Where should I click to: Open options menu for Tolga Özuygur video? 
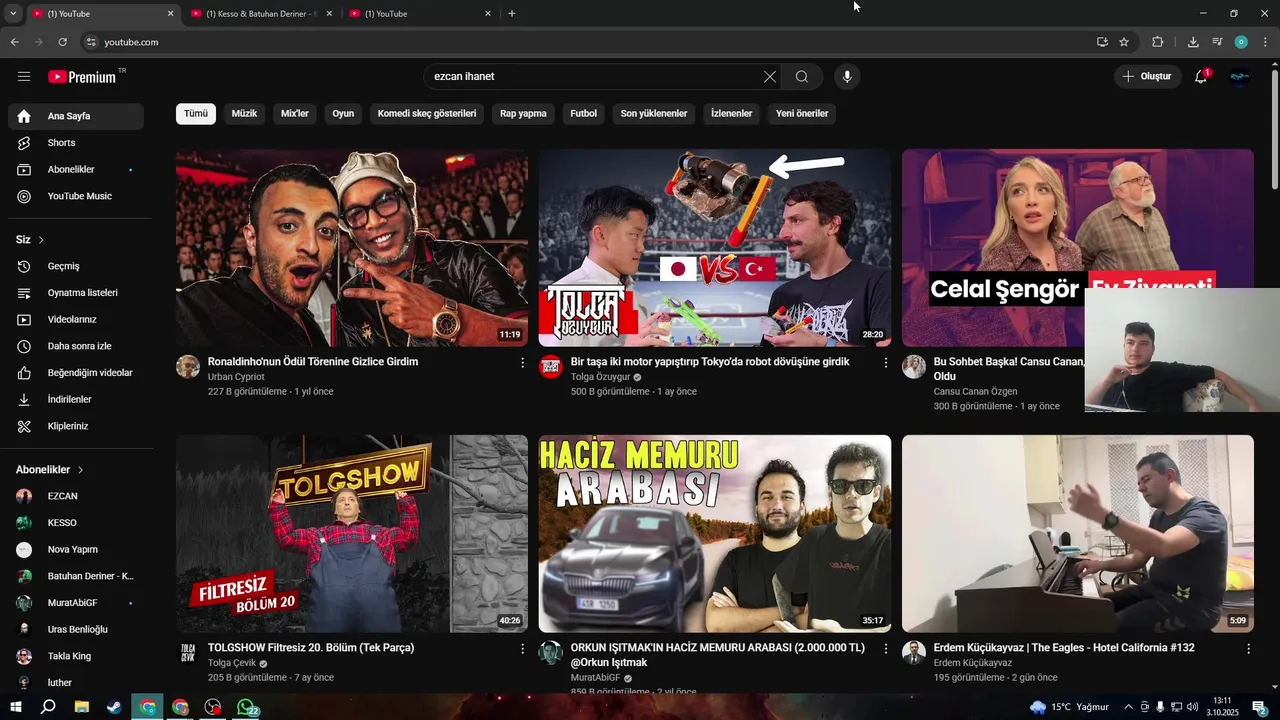pyautogui.click(x=885, y=363)
